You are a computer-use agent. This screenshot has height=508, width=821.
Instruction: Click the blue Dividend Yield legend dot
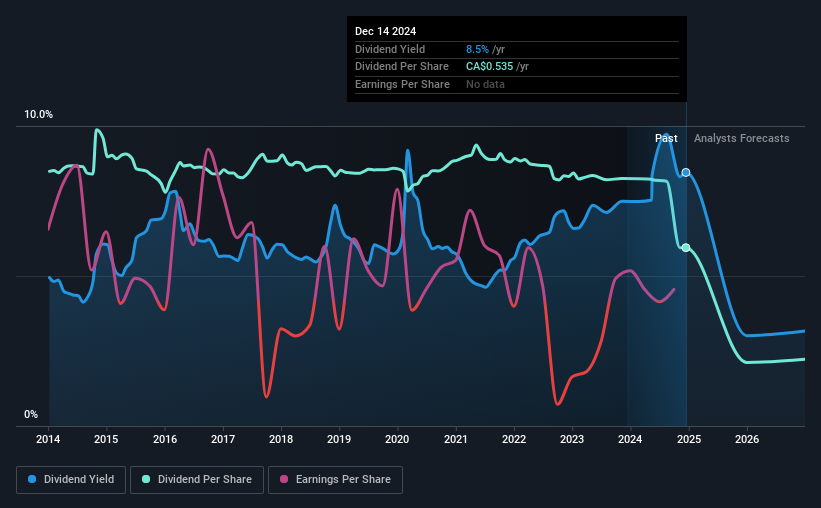(32, 479)
